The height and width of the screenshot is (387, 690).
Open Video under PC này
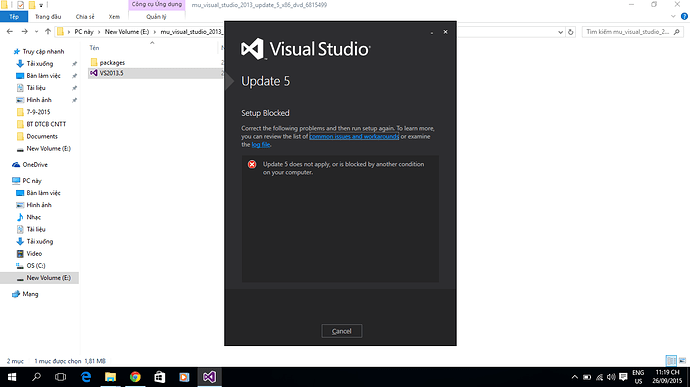(x=34, y=254)
